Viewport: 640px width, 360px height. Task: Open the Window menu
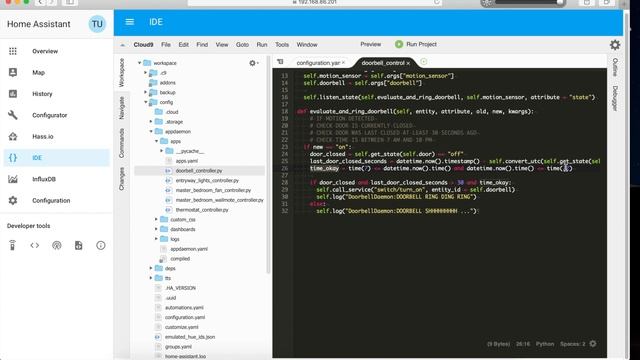(307, 44)
